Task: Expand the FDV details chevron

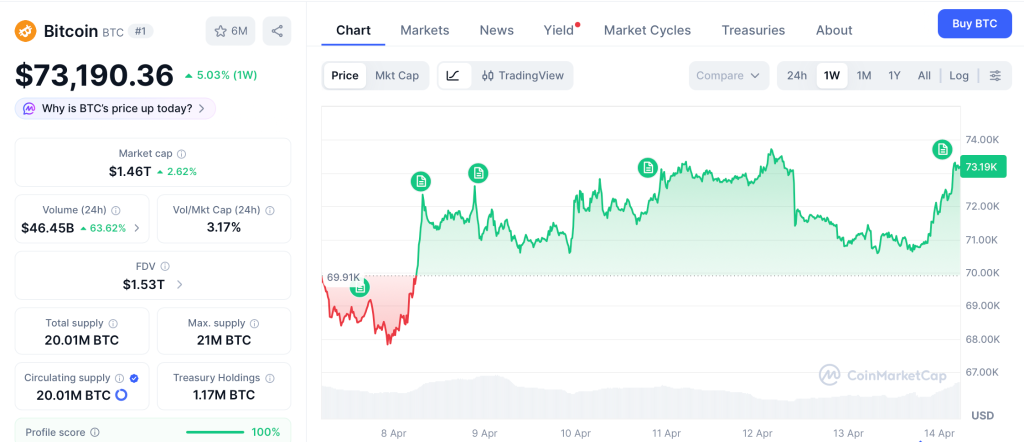Action: pos(180,285)
